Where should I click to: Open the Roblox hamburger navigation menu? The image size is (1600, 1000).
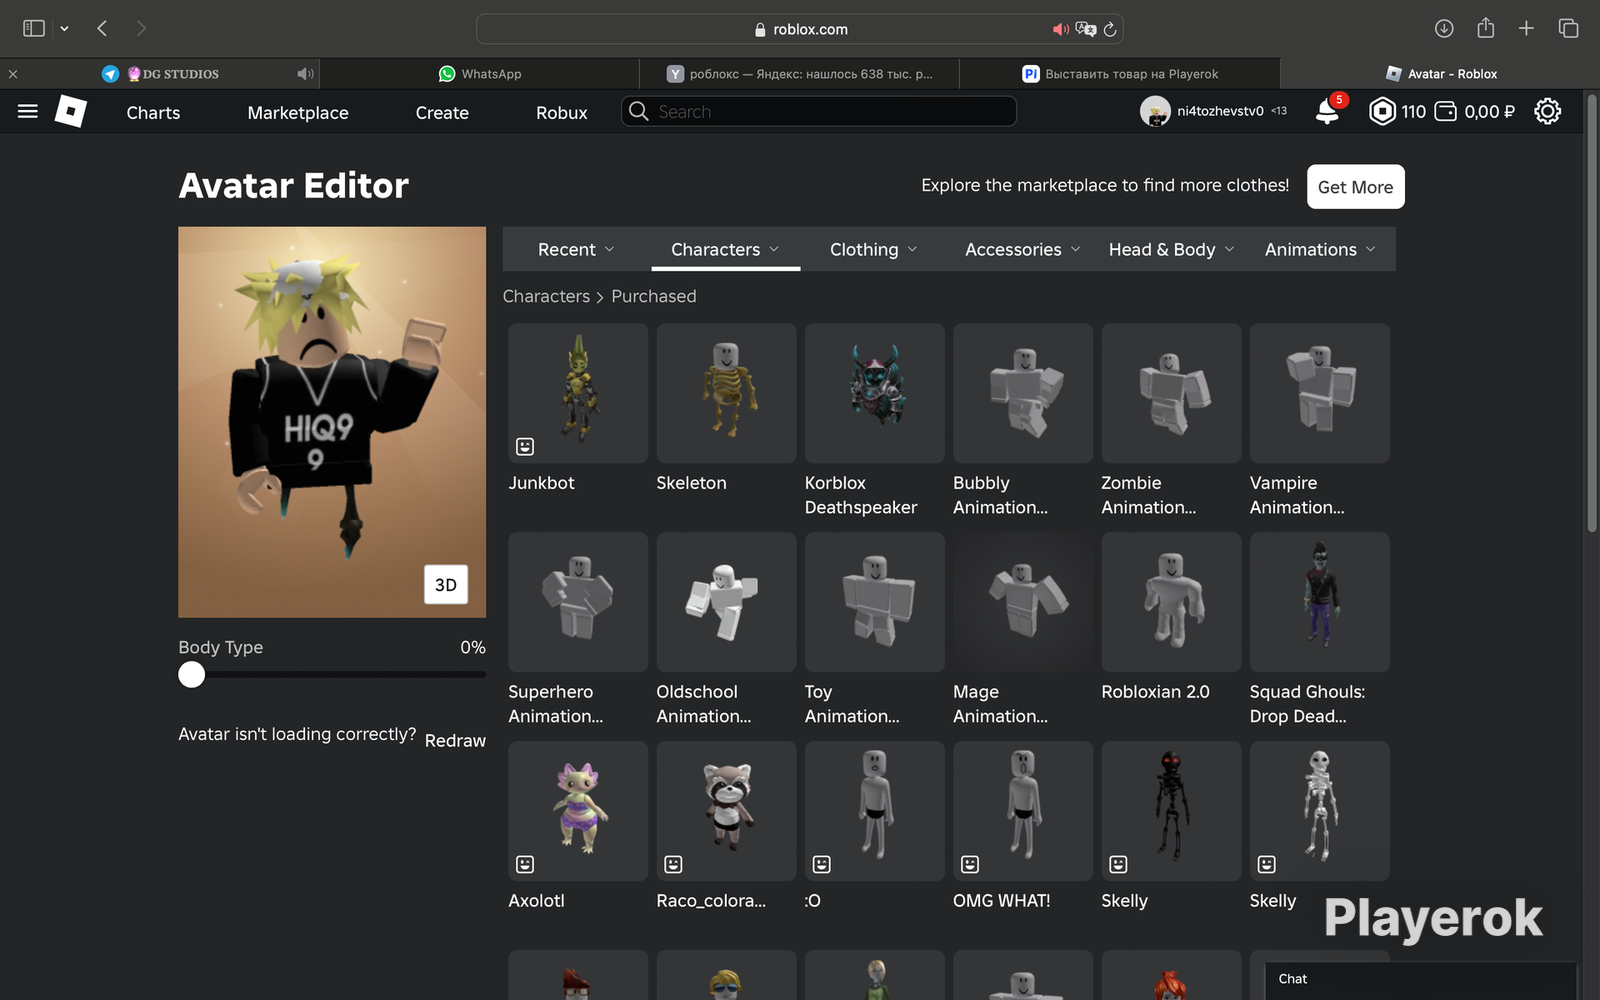pos(28,111)
